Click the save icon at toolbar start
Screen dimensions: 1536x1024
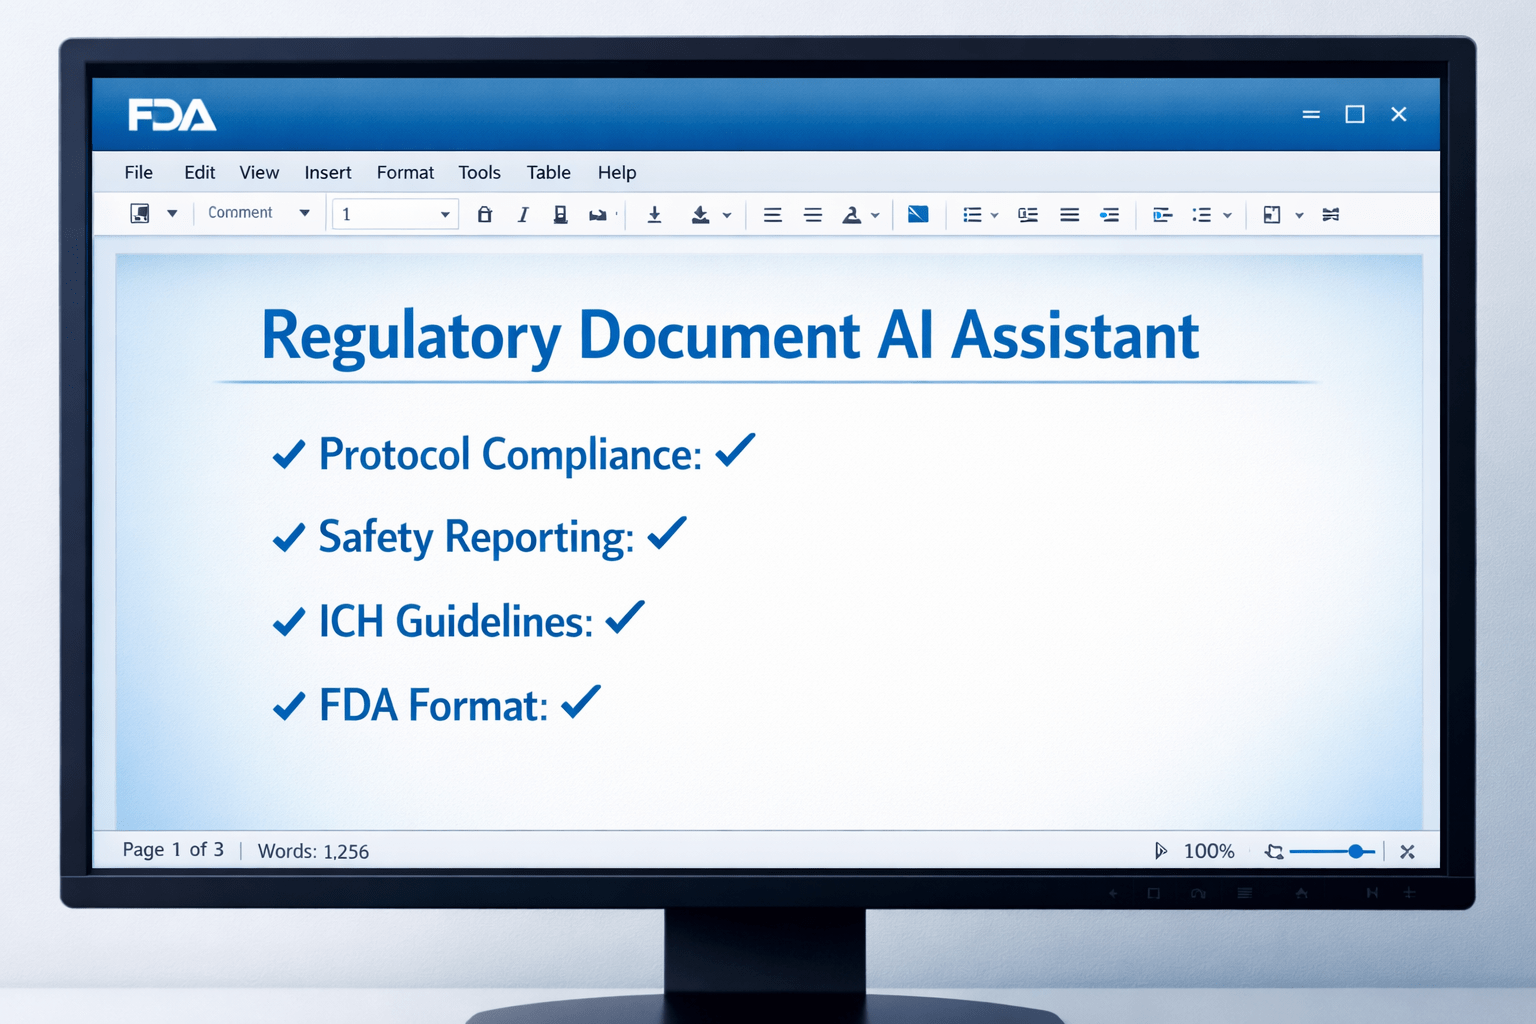click(140, 214)
